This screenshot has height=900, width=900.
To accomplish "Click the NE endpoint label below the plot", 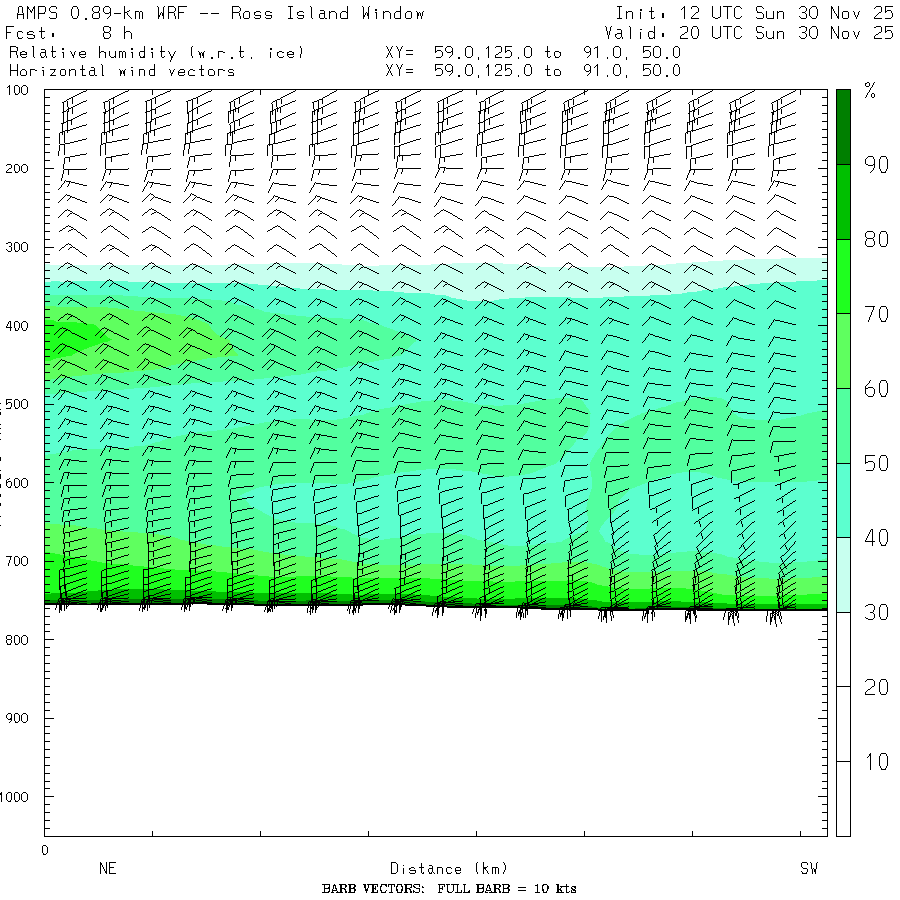I will click(107, 869).
